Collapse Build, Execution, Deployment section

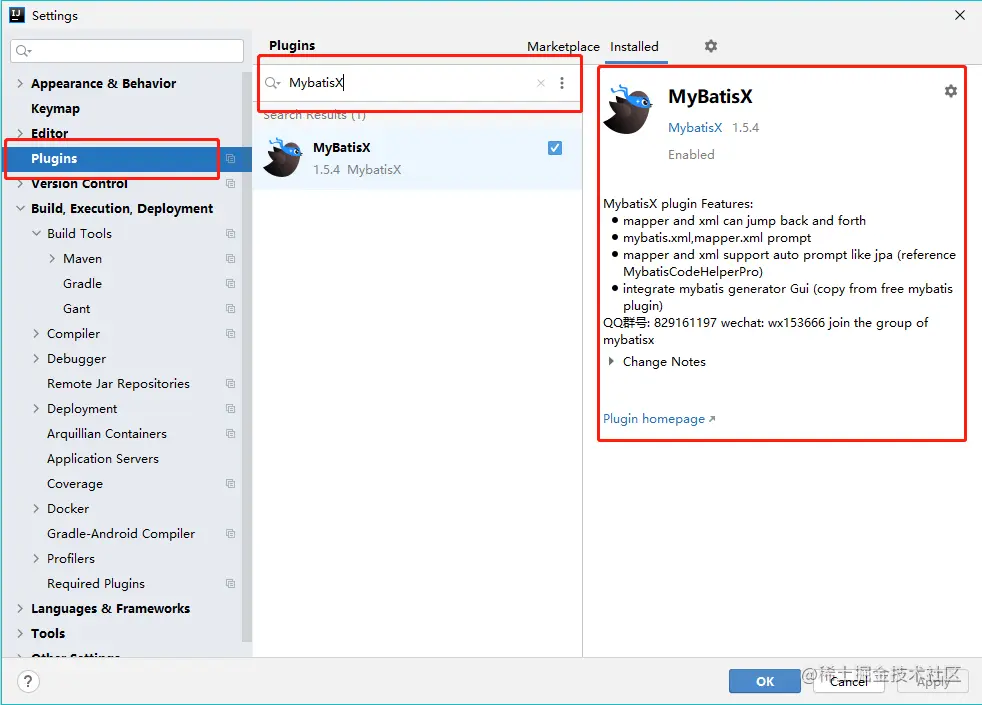point(20,208)
